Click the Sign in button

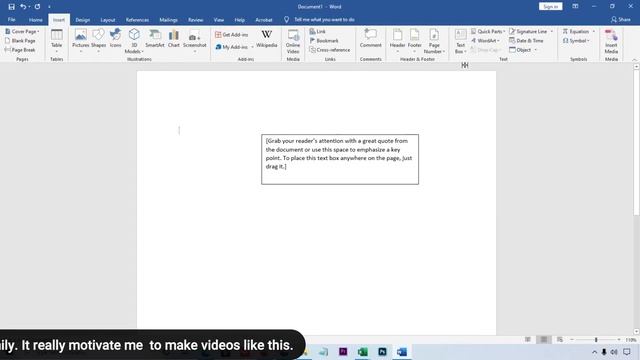[551, 7]
